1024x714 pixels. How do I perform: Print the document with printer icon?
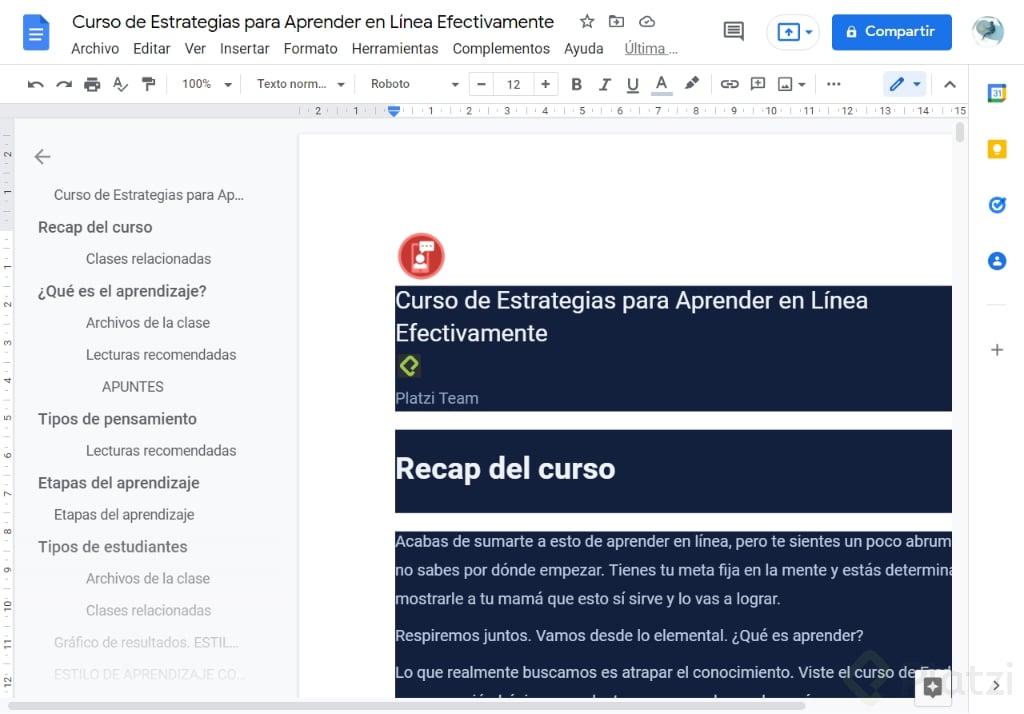[x=92, y=84]
